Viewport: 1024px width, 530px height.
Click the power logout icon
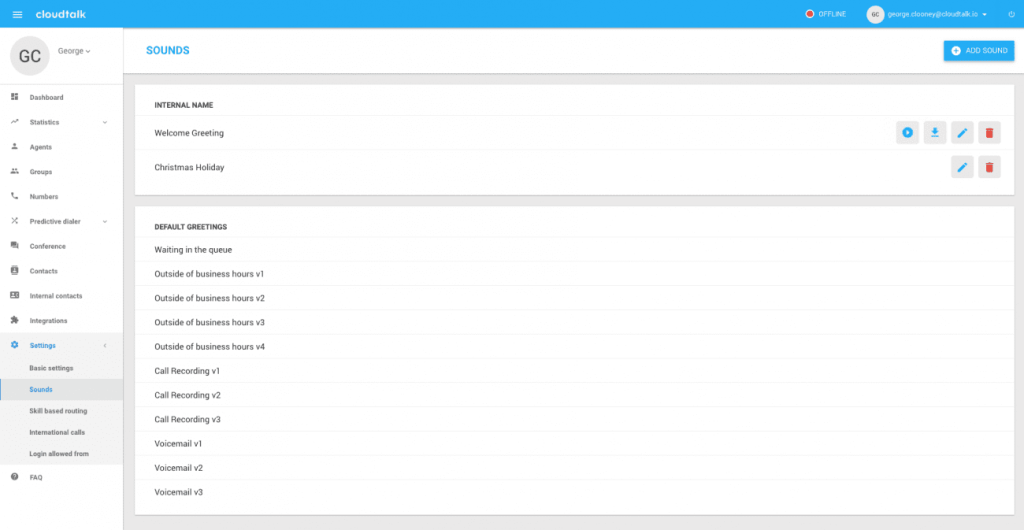coord(1012,14)
